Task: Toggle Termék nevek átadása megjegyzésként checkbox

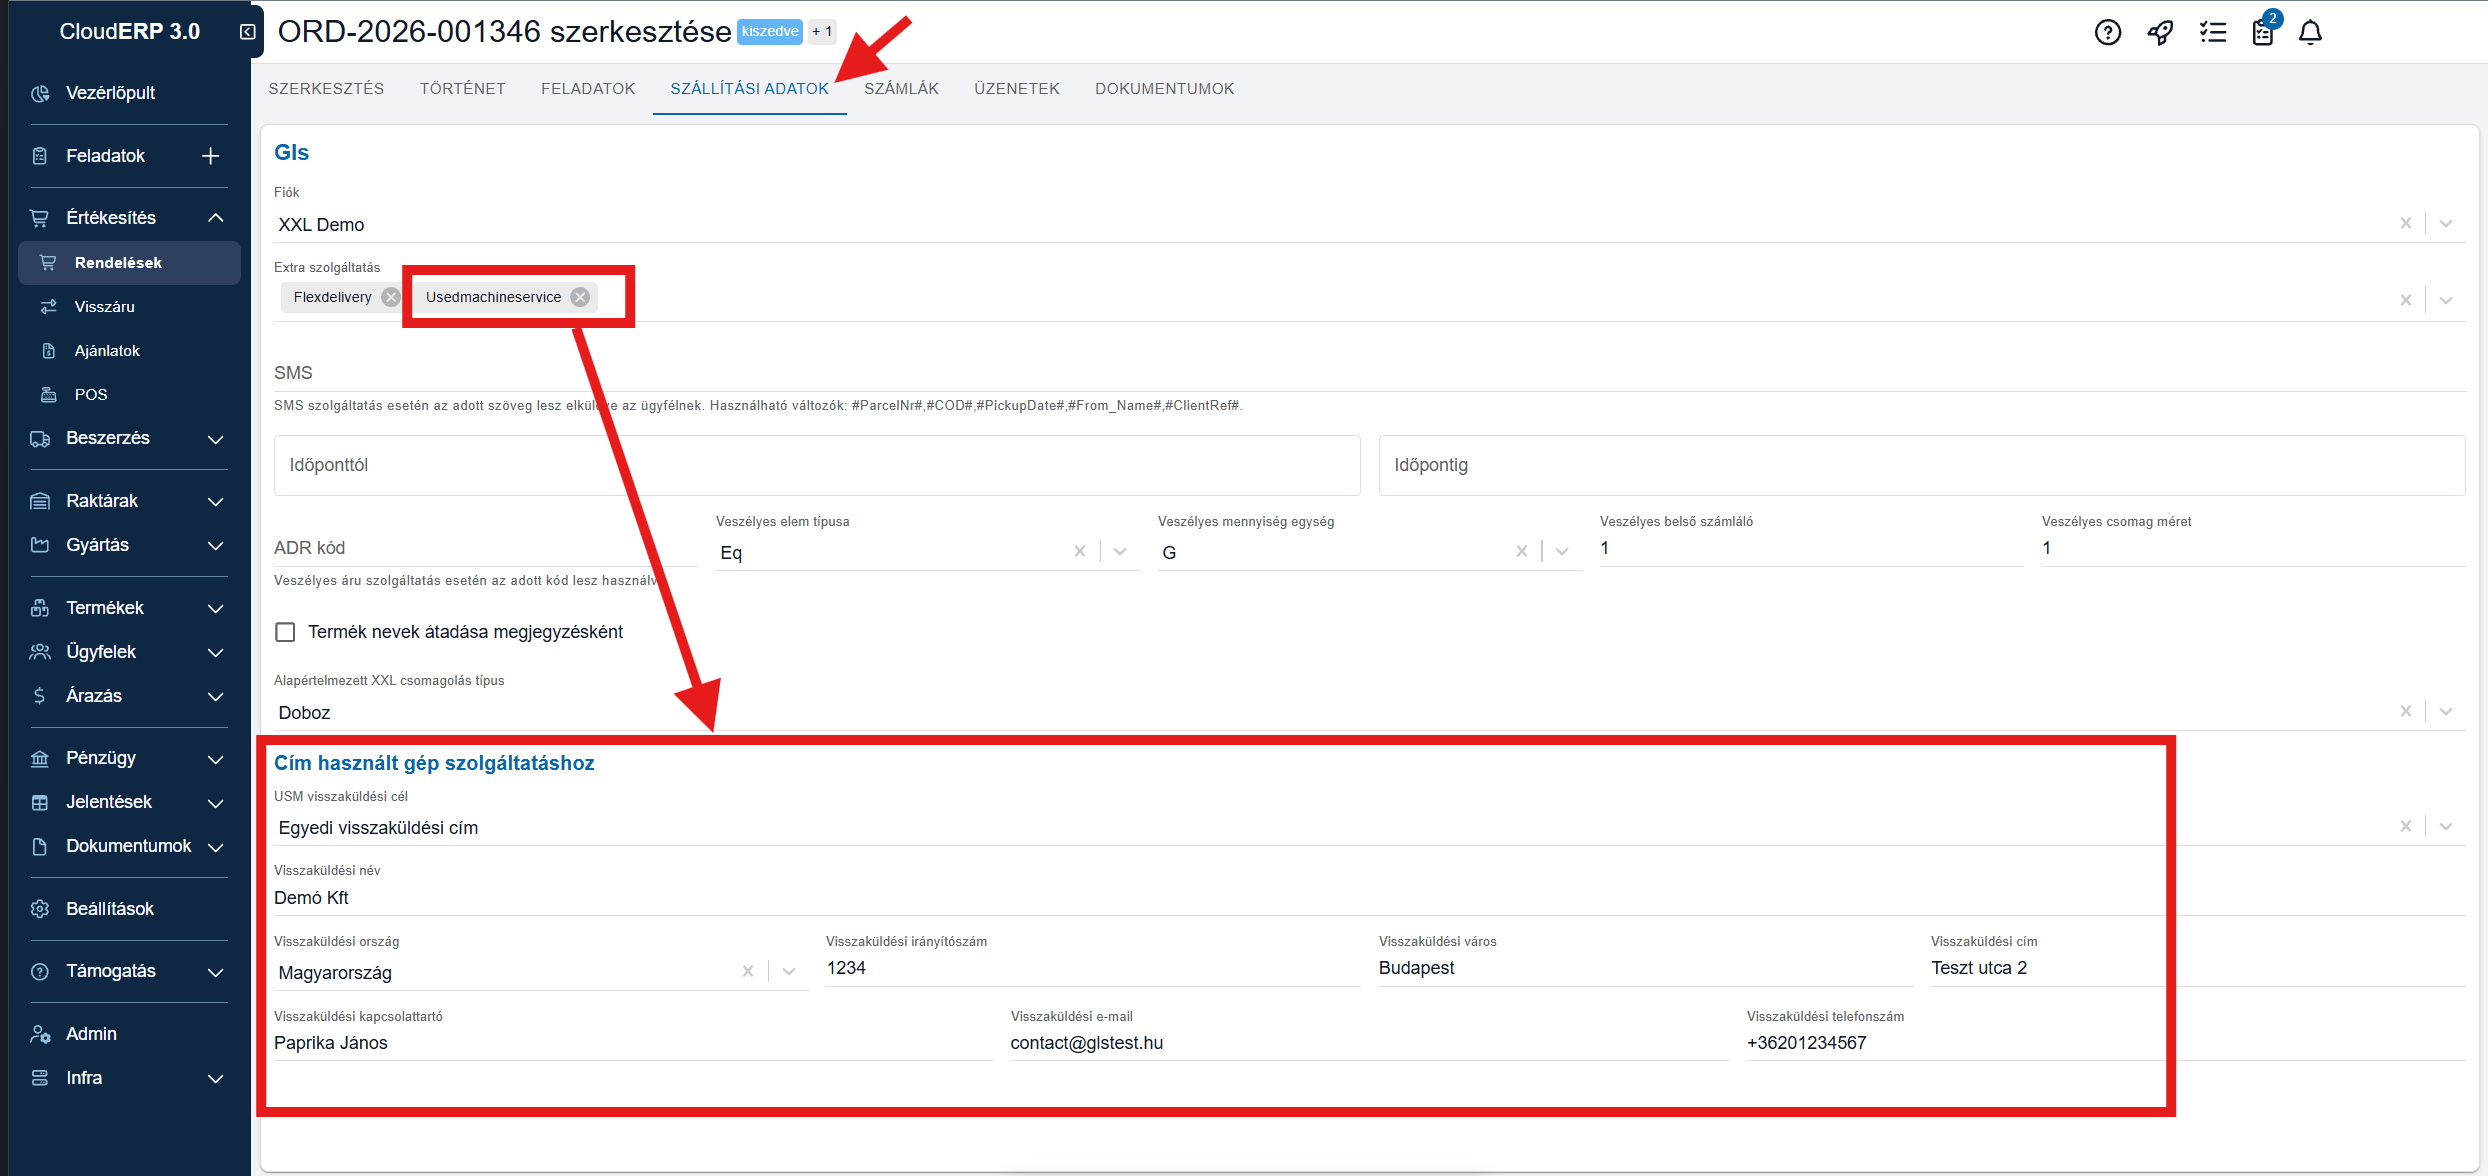Action: click(285, 632)
